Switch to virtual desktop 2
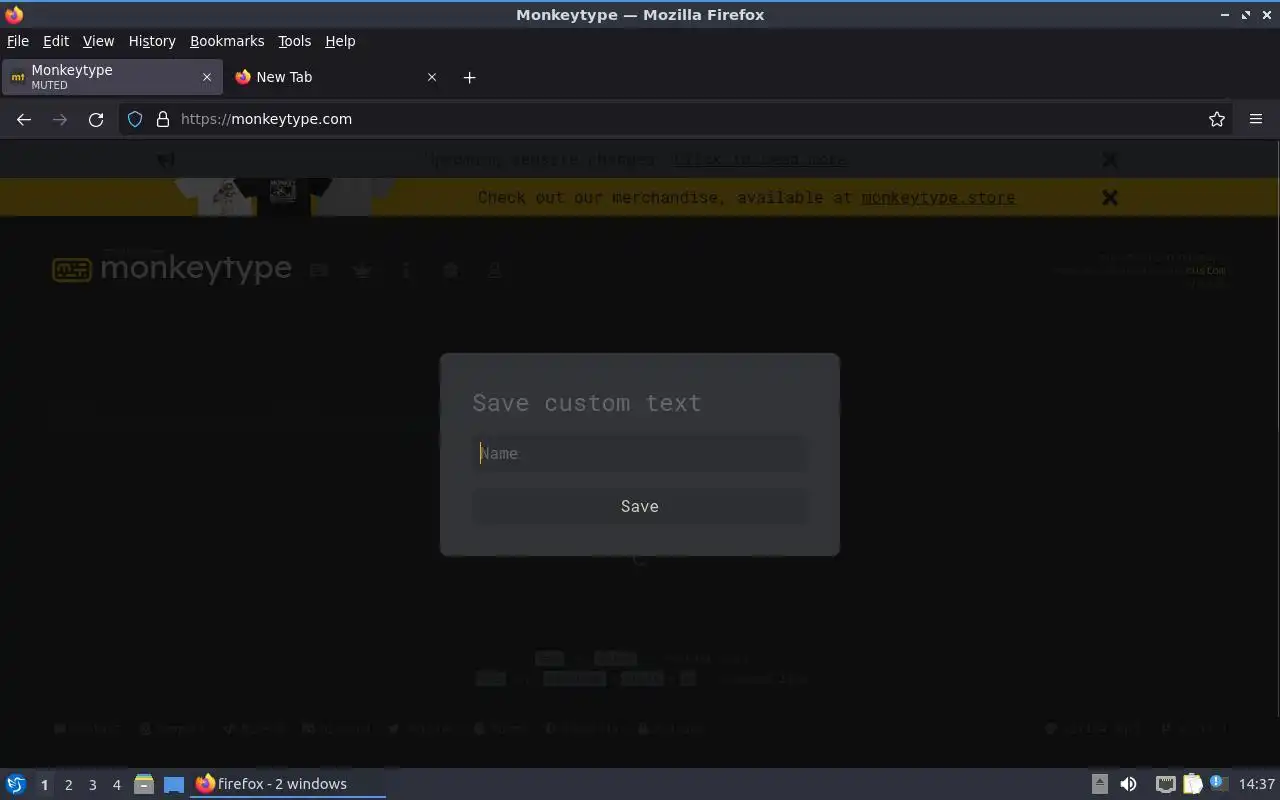This screenshot has height=800, width=1280. (68, 785)
